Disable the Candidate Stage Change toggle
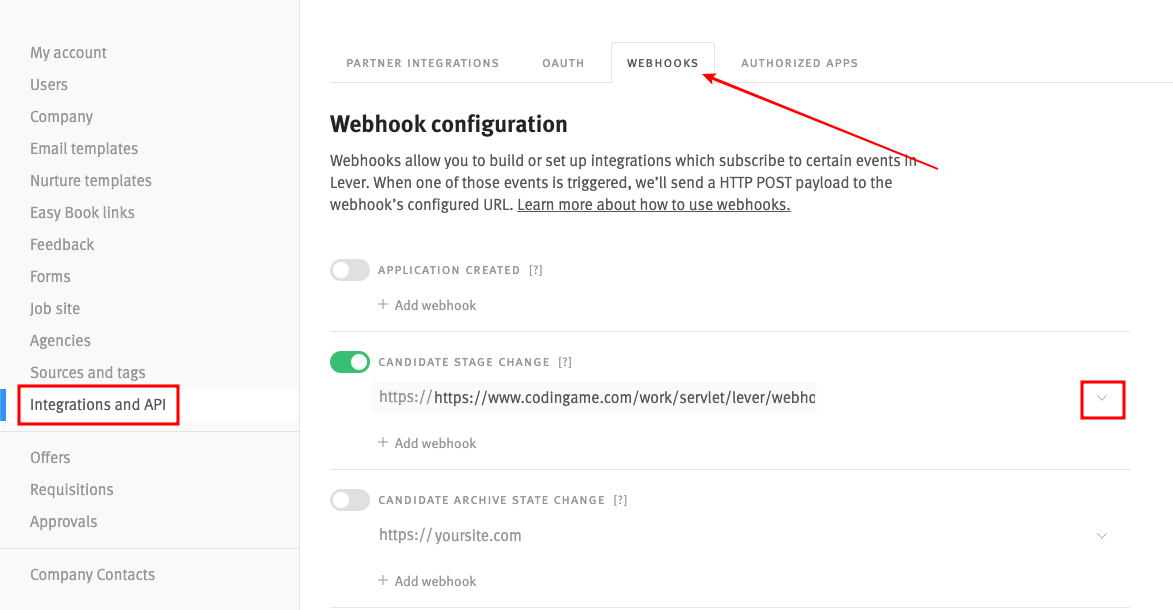This screenshot has height=610, width=1173. [350, 362]
